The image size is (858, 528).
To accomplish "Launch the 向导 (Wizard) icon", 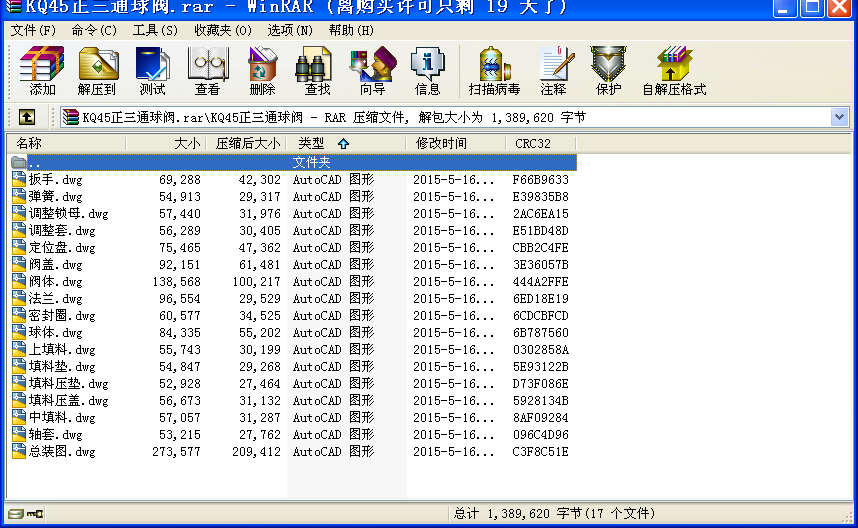I will pyautogui.click(x=372, y=71).
